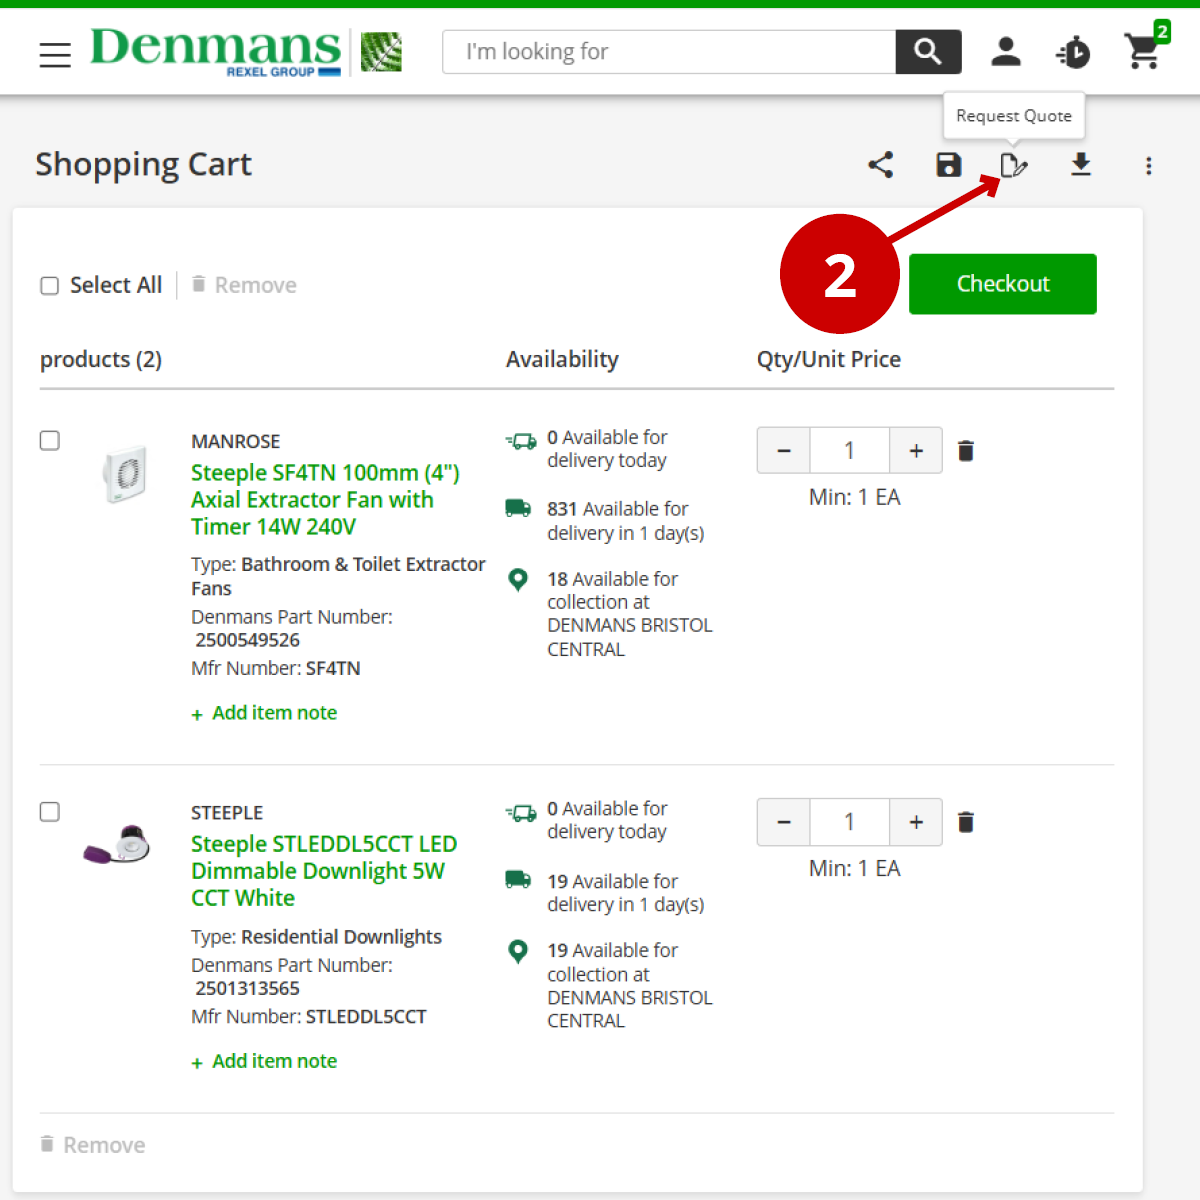This screenshot has height=1200, width=1200.
Task: Download the cart using the download icon
Action: coord(1081,165)
